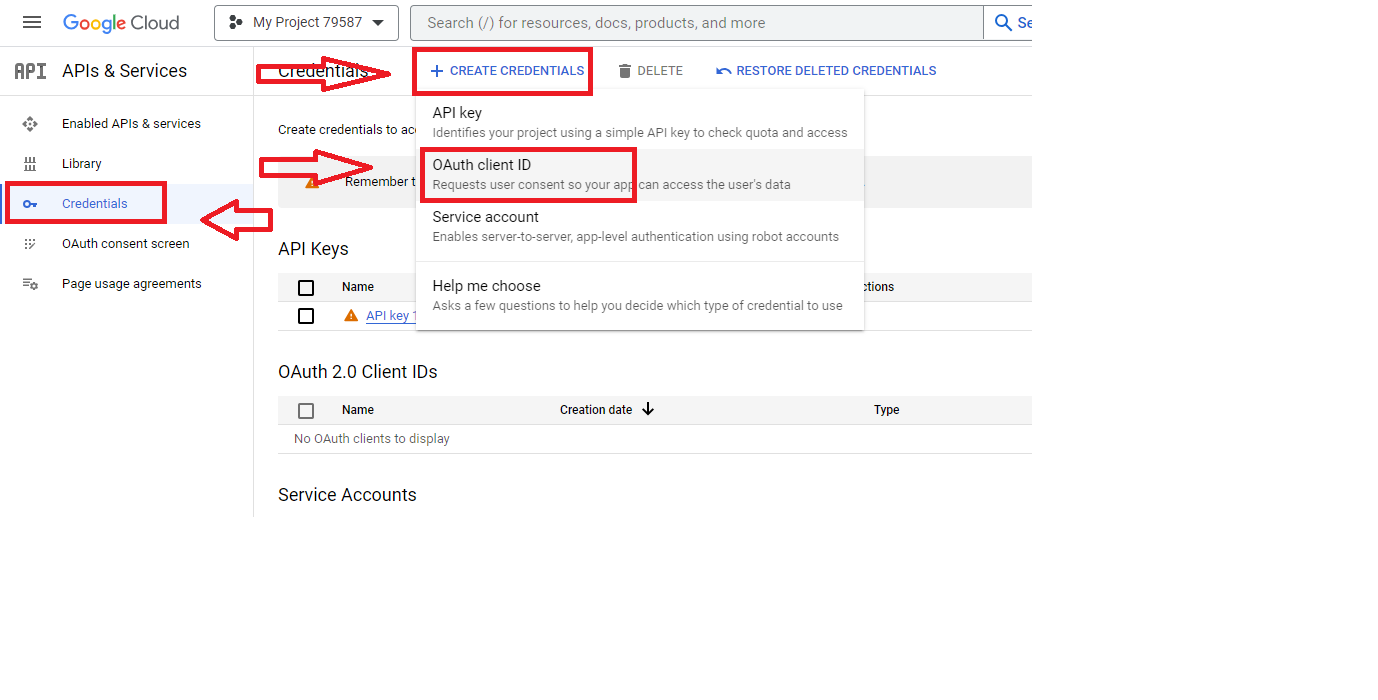The width and height of the screenshot is (1378, 700).
Task: Choose API key from the dropdown menu
Action: 640,122
